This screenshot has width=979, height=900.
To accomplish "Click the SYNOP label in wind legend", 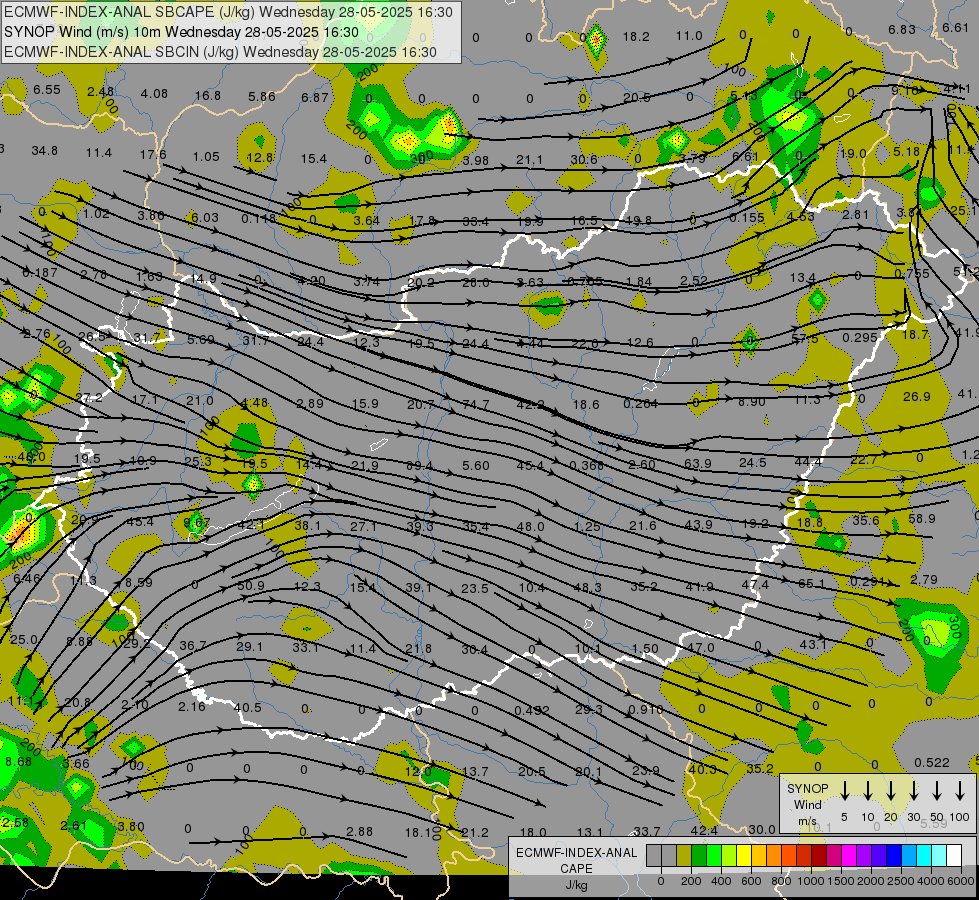I will pyautogui.click(x=807, y=788).
